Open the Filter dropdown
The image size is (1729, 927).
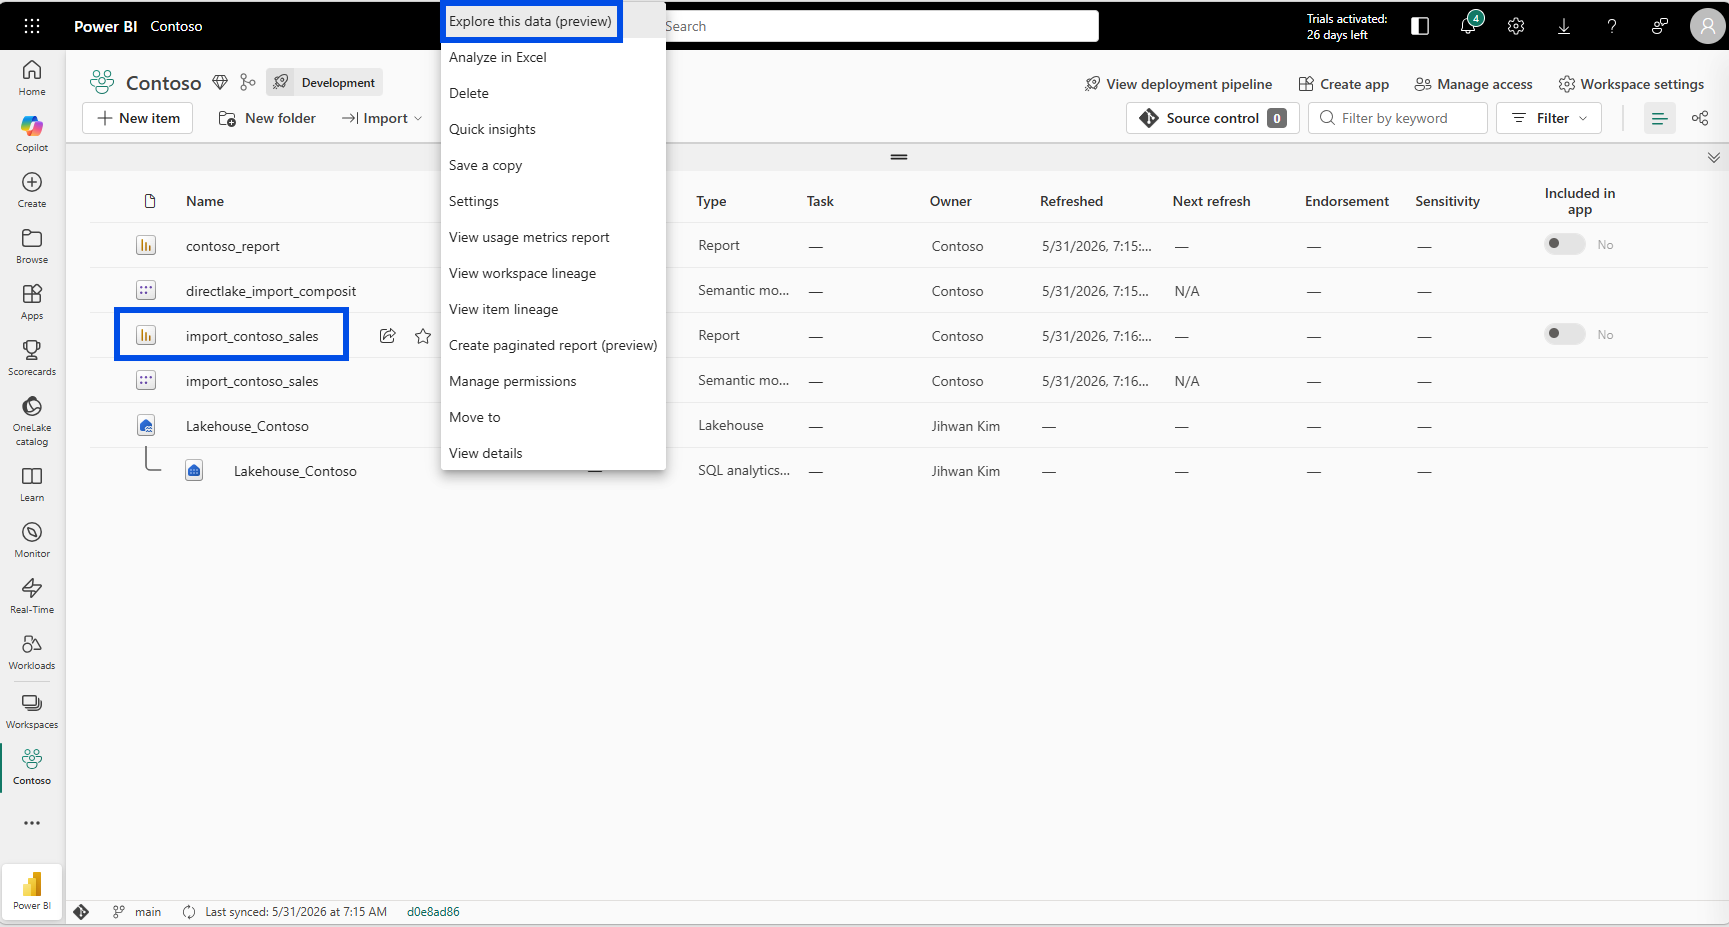[x=1549, y=118]
